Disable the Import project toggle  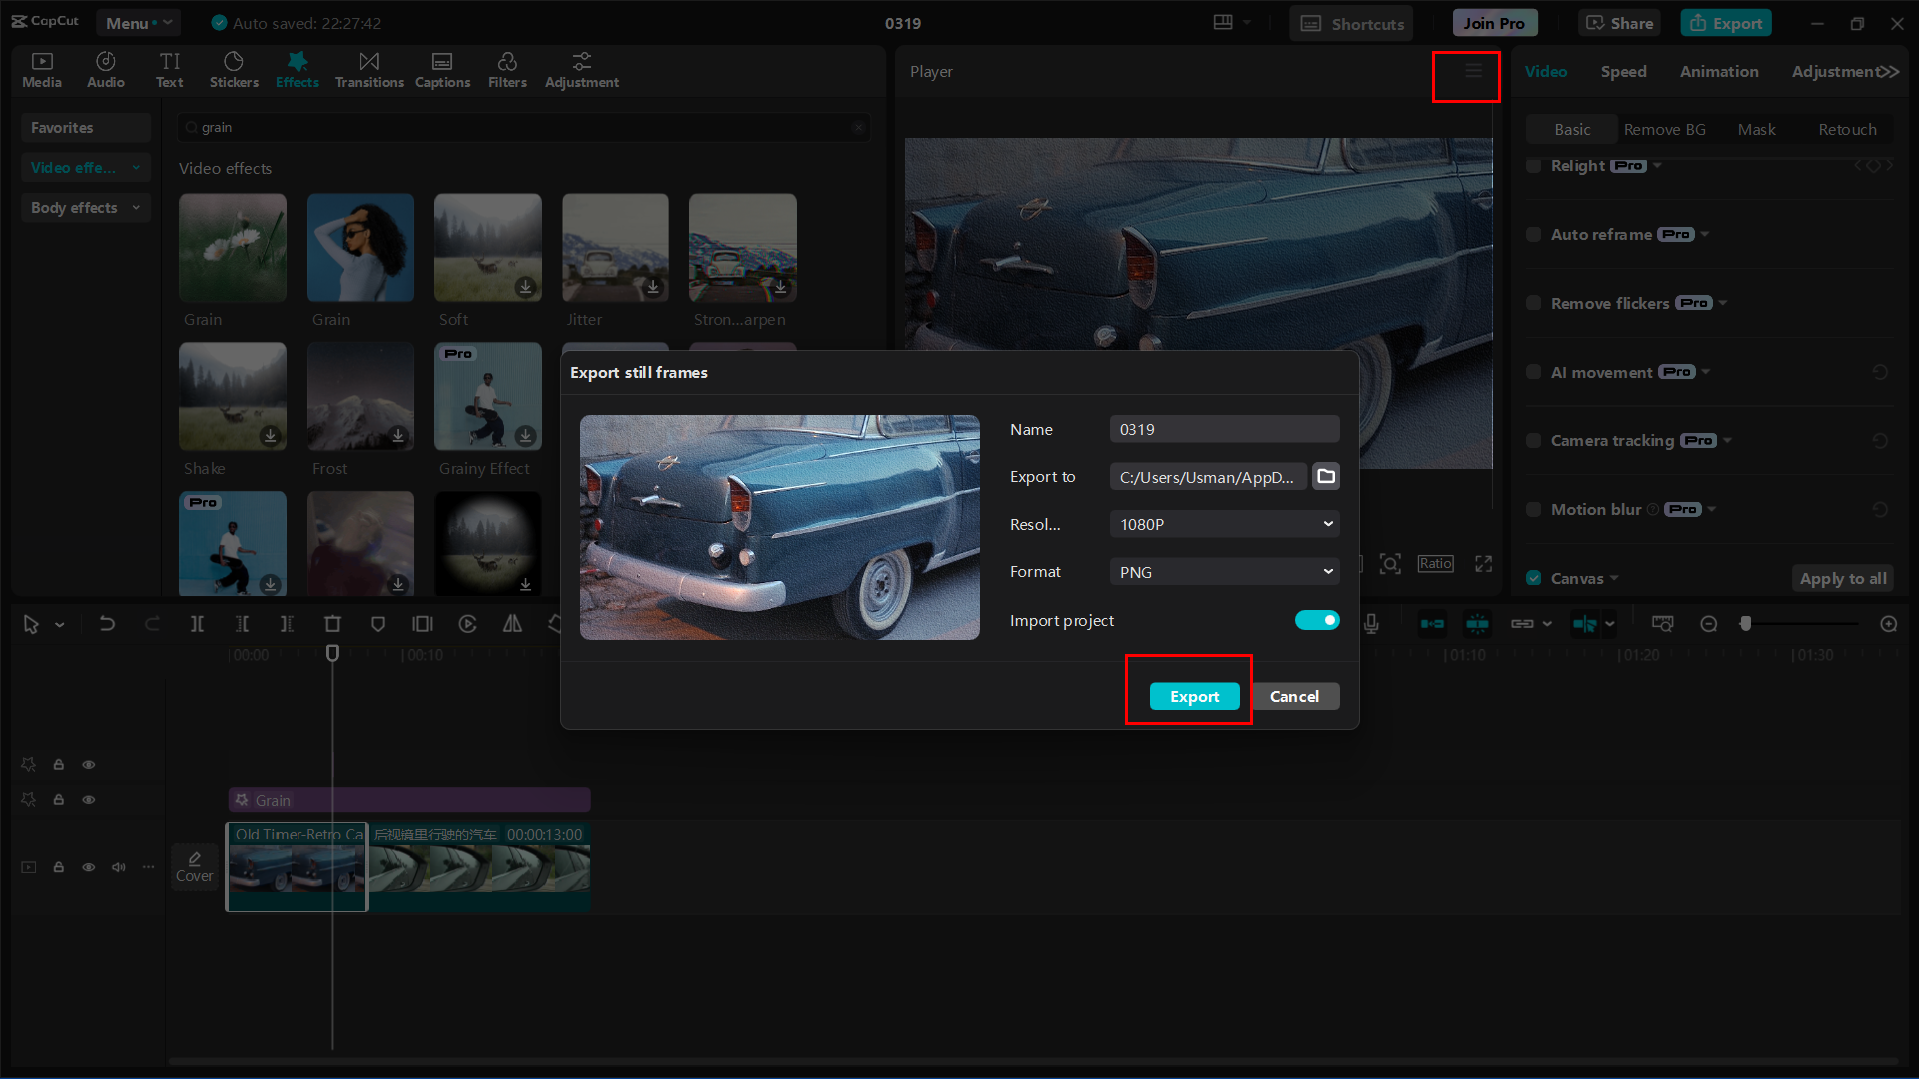(1317, 620)
